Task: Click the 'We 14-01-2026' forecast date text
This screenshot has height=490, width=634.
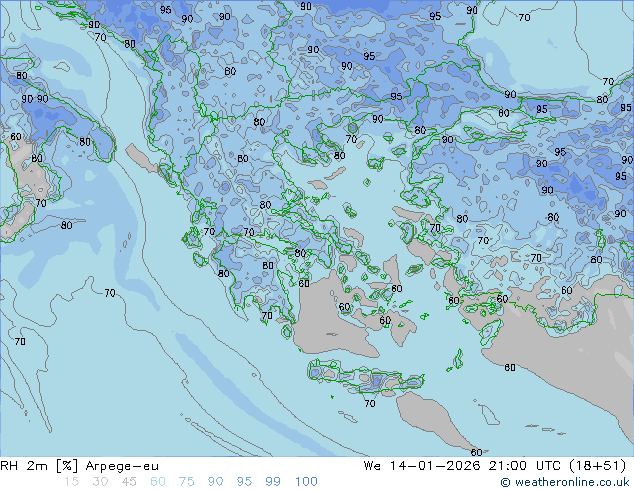Action: (422, 466)
